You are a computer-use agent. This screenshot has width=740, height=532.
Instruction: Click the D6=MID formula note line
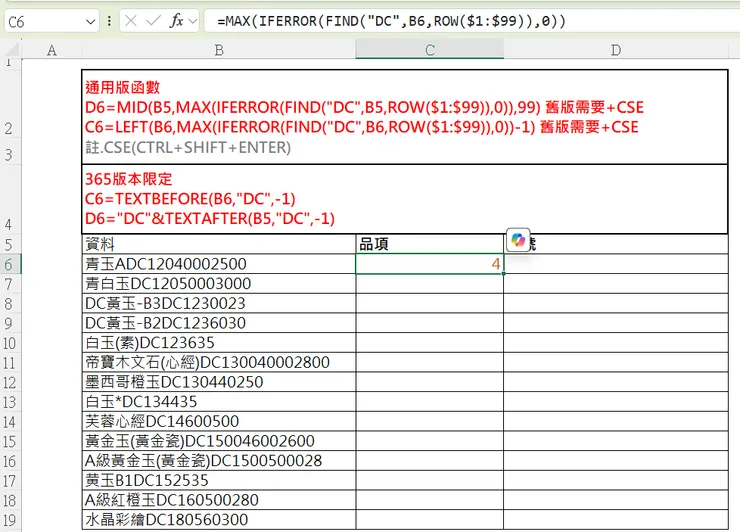pyautogui.click(x=364, y=108)
